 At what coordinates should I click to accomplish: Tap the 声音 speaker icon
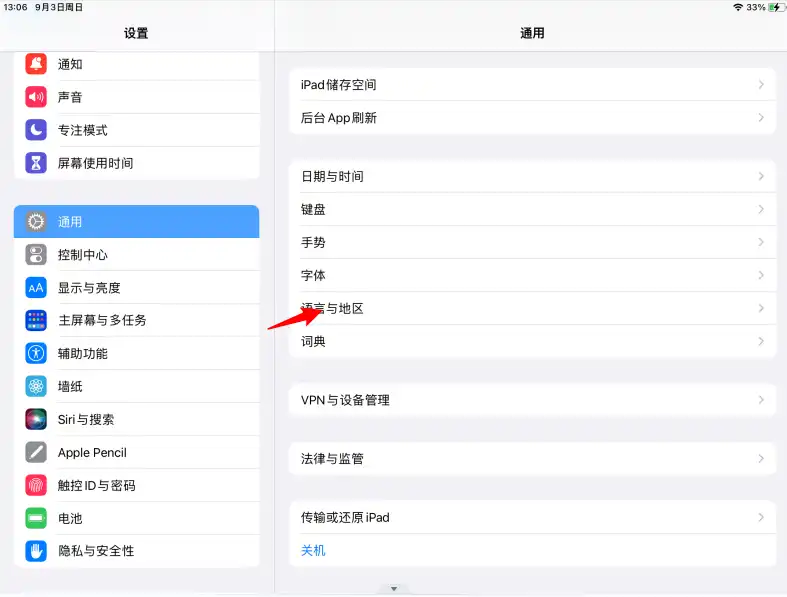36,97
